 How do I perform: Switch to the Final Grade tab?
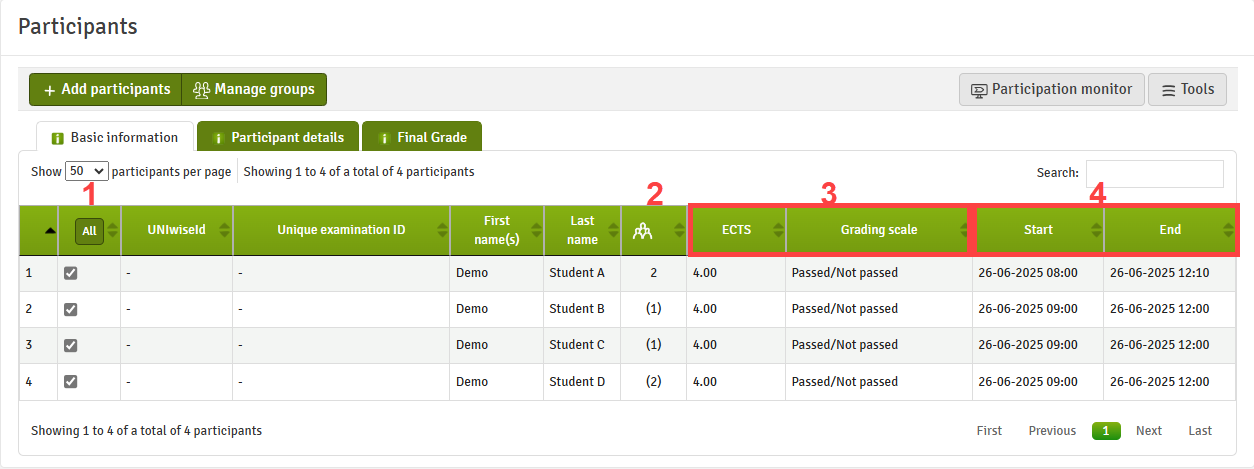[x=422, y=137]
